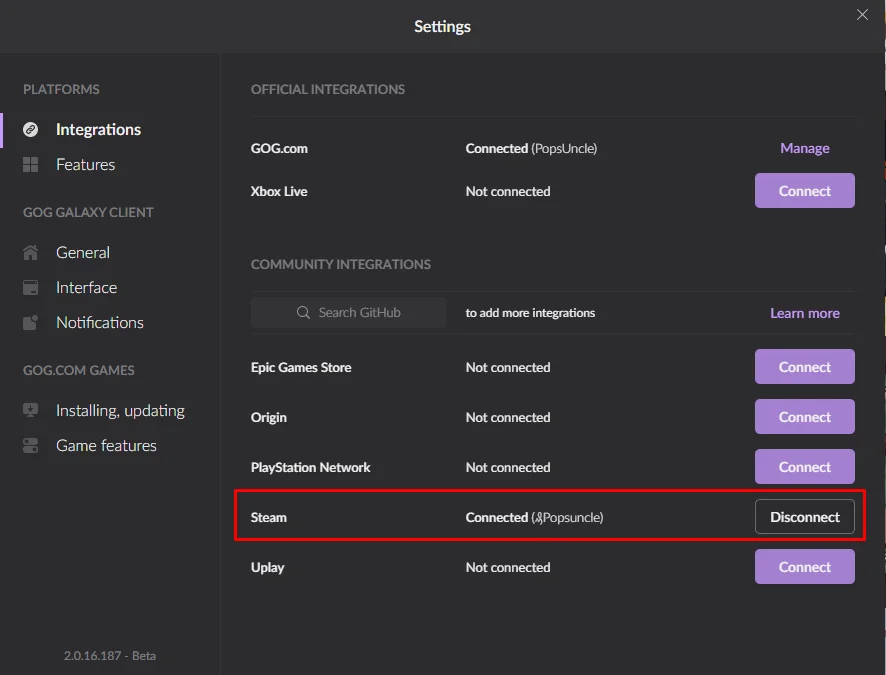Click the General home icon

coord(31,253)
